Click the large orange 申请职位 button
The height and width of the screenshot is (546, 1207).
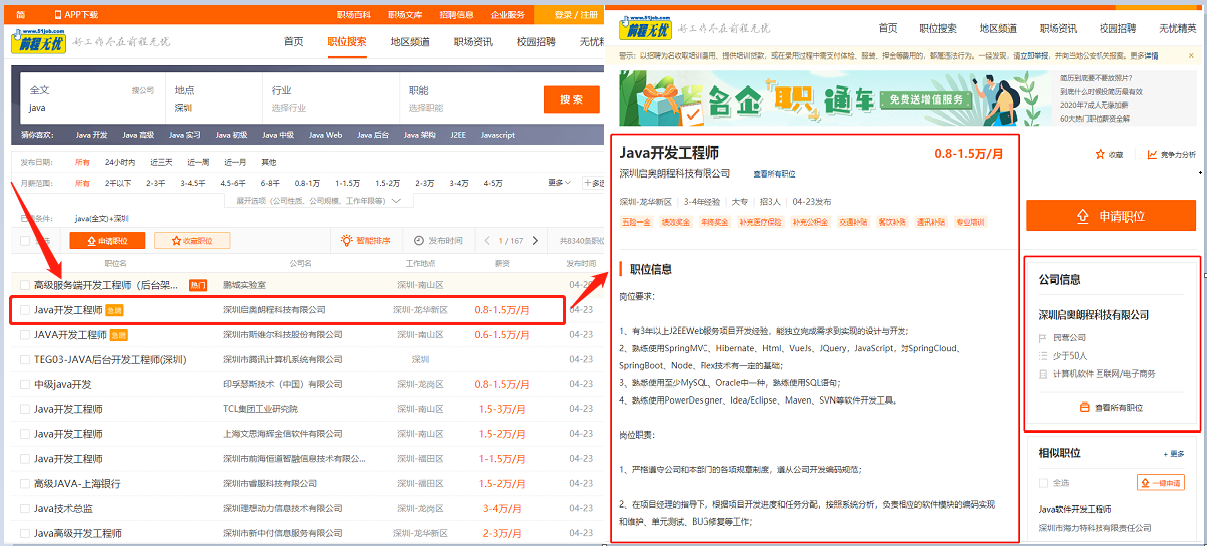point(1111,216)
